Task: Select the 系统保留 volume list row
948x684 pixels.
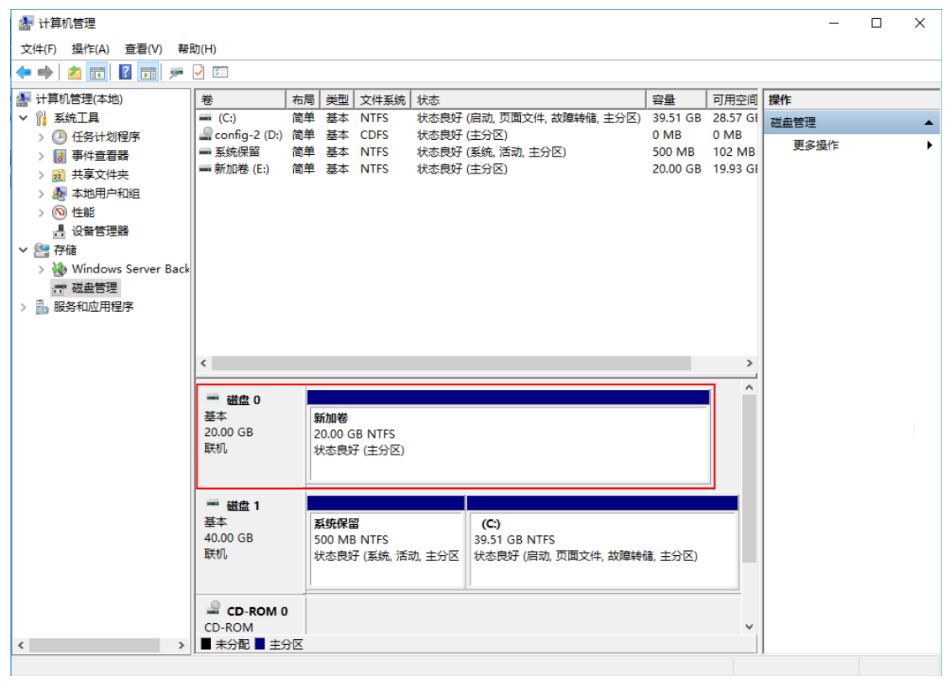Action: (x=477, y=152)
